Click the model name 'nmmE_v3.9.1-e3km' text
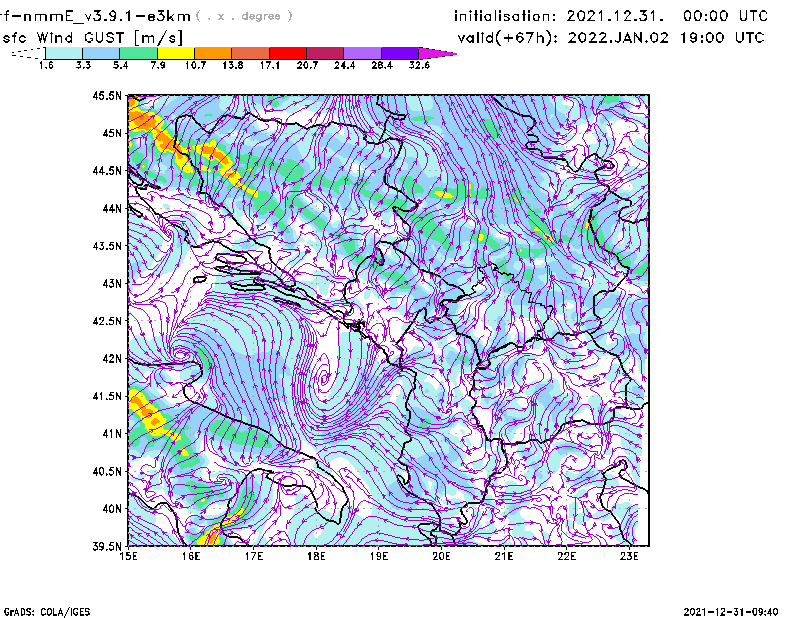800x618 pixels. point(106,16)
